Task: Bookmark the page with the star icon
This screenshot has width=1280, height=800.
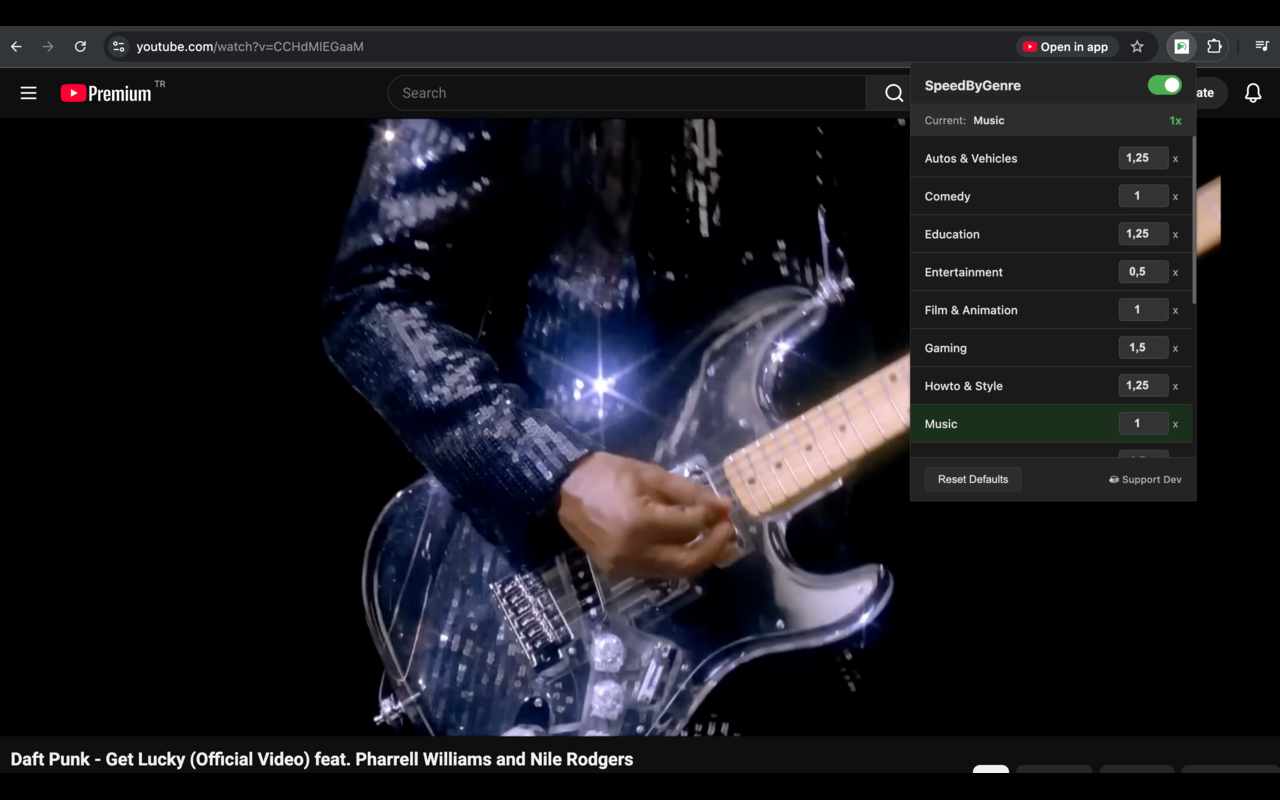Action: point(1137,46)
